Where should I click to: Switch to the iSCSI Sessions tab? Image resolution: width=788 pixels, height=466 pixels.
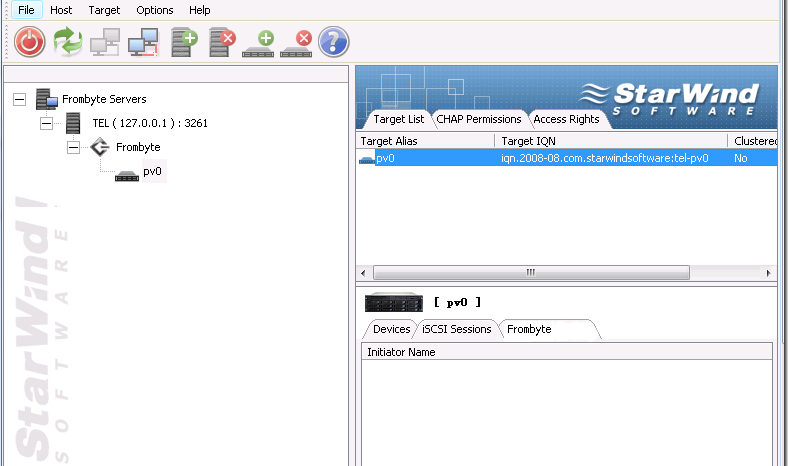(x=456, y=329)
